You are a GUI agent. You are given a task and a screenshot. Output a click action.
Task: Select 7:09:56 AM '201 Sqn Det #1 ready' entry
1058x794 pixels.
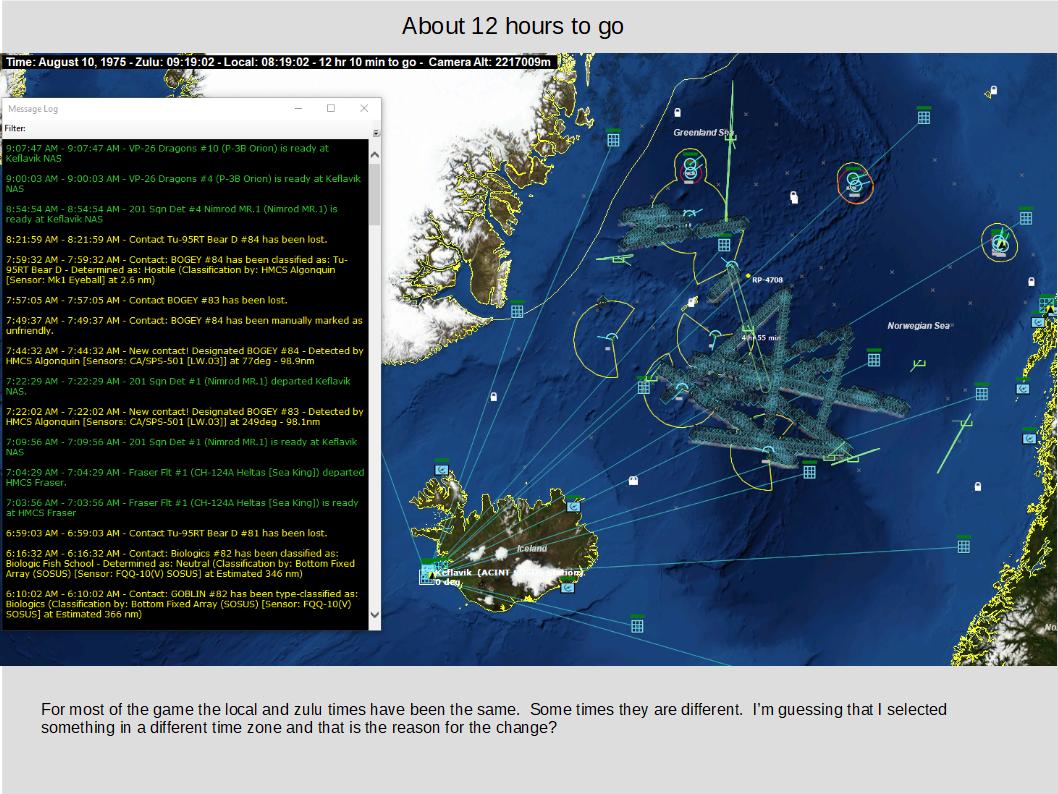tap(186, 447)
